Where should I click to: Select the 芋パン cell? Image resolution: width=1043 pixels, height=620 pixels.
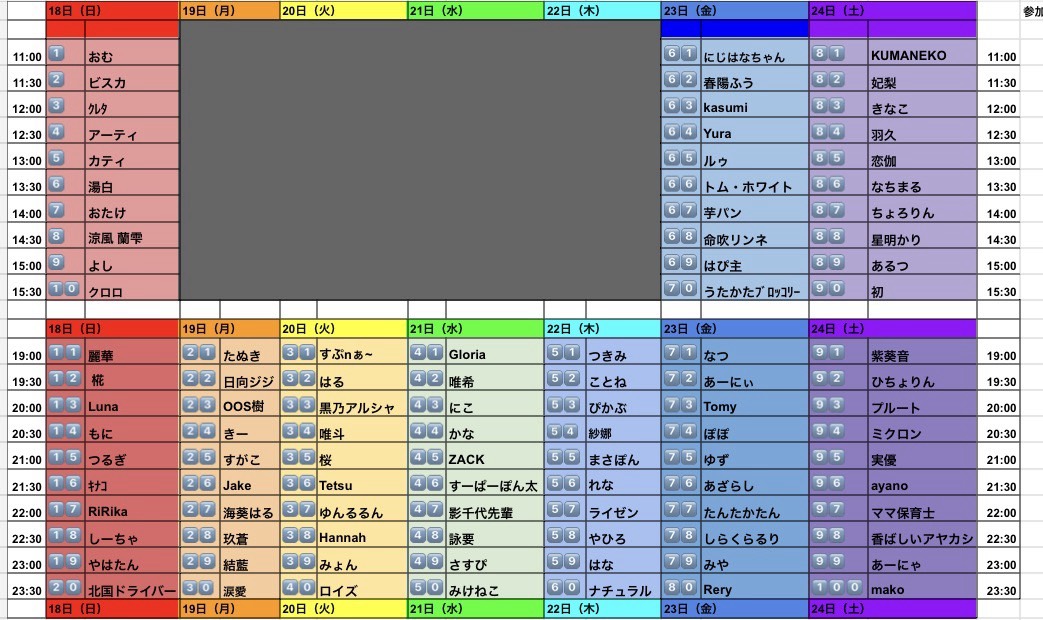[x=754, y=209]
